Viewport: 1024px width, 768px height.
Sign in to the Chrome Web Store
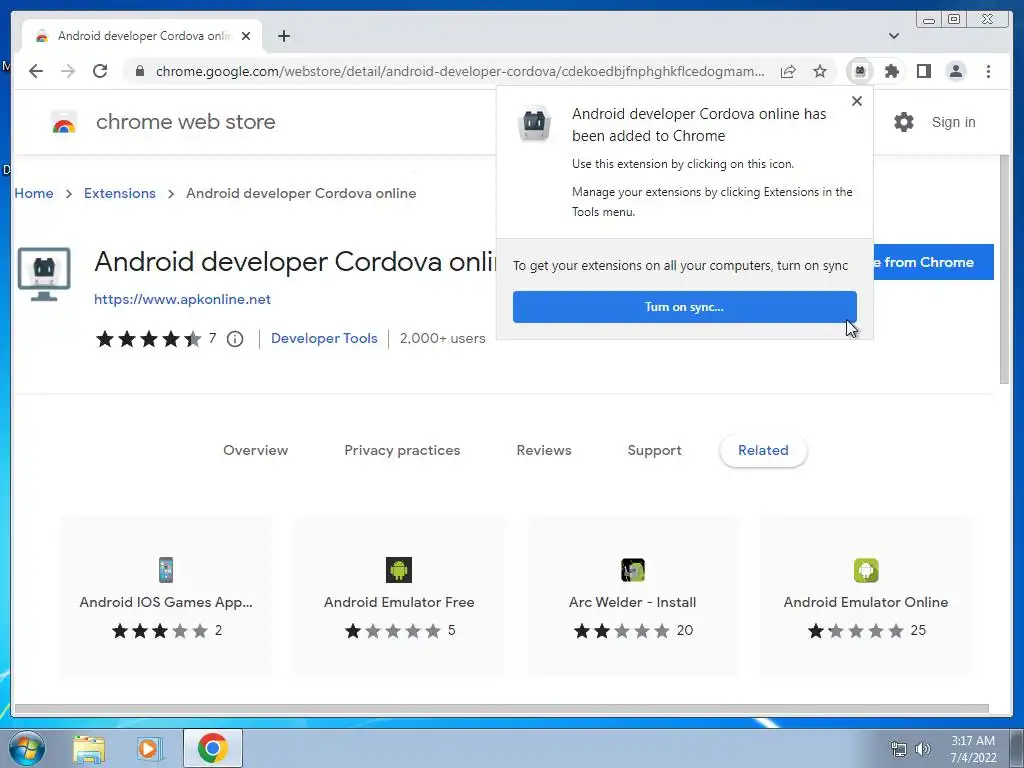click(953, 122)
